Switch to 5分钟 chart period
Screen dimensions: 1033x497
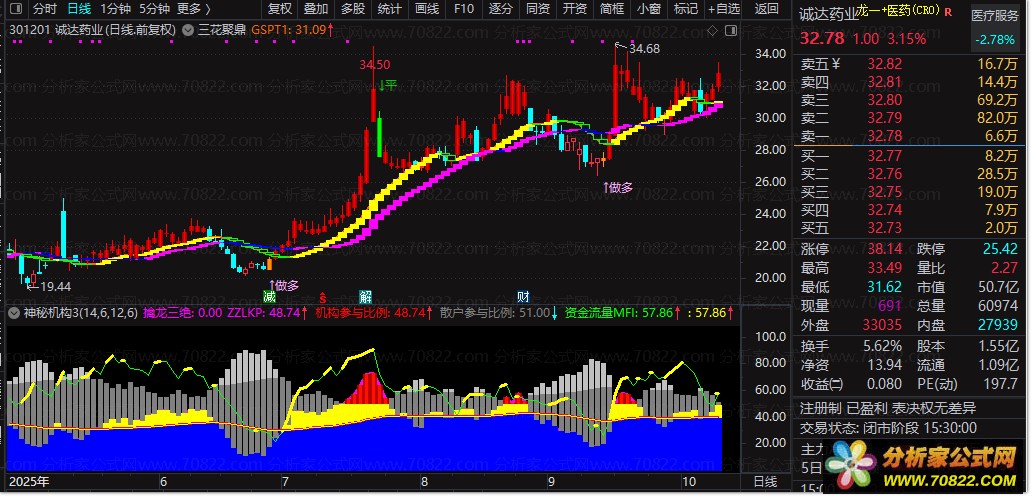click(x=155, y=9)
